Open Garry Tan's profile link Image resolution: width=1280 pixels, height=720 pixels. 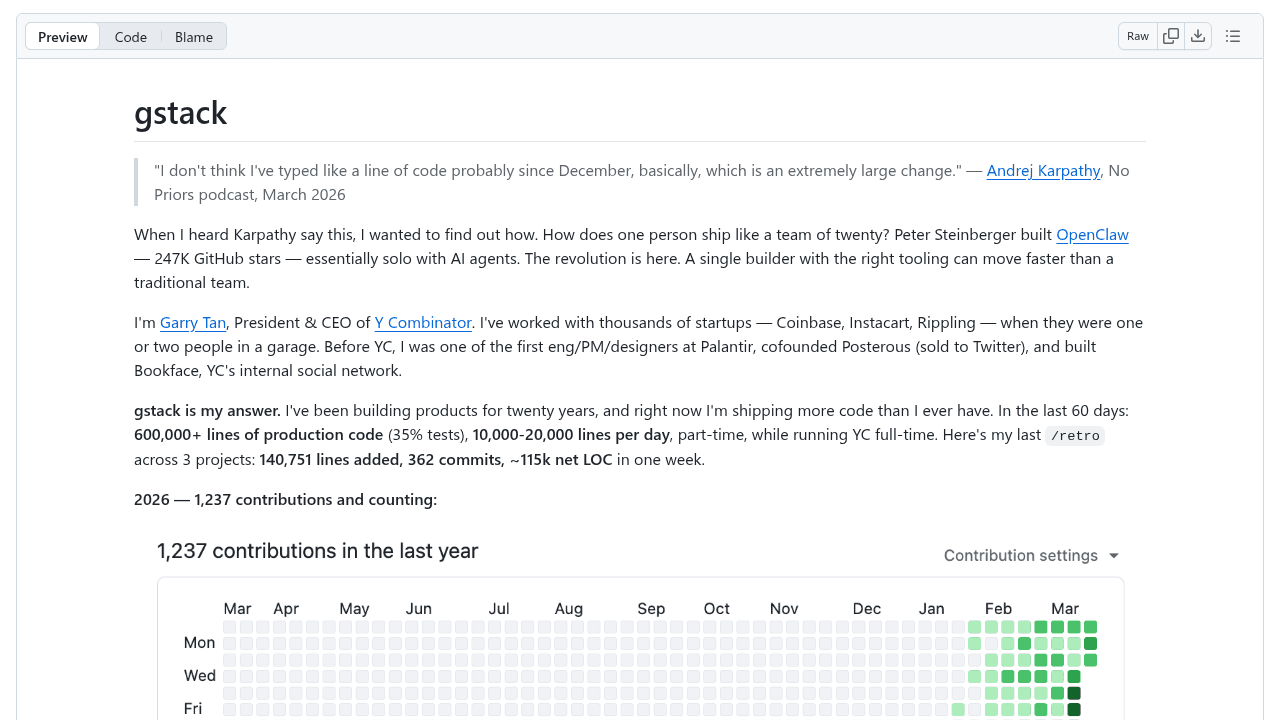(x=193, y=323)
